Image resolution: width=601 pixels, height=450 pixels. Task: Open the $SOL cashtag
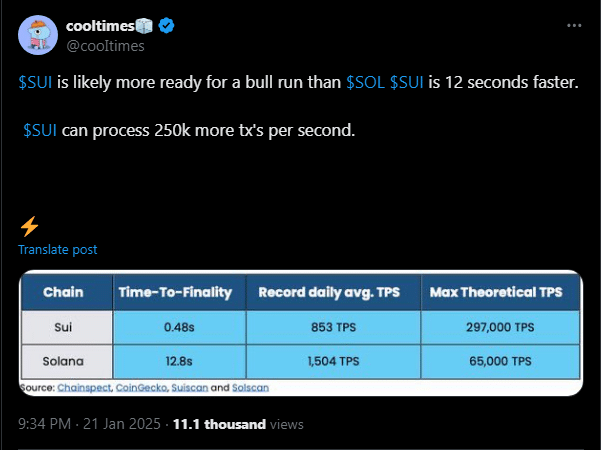366,82
